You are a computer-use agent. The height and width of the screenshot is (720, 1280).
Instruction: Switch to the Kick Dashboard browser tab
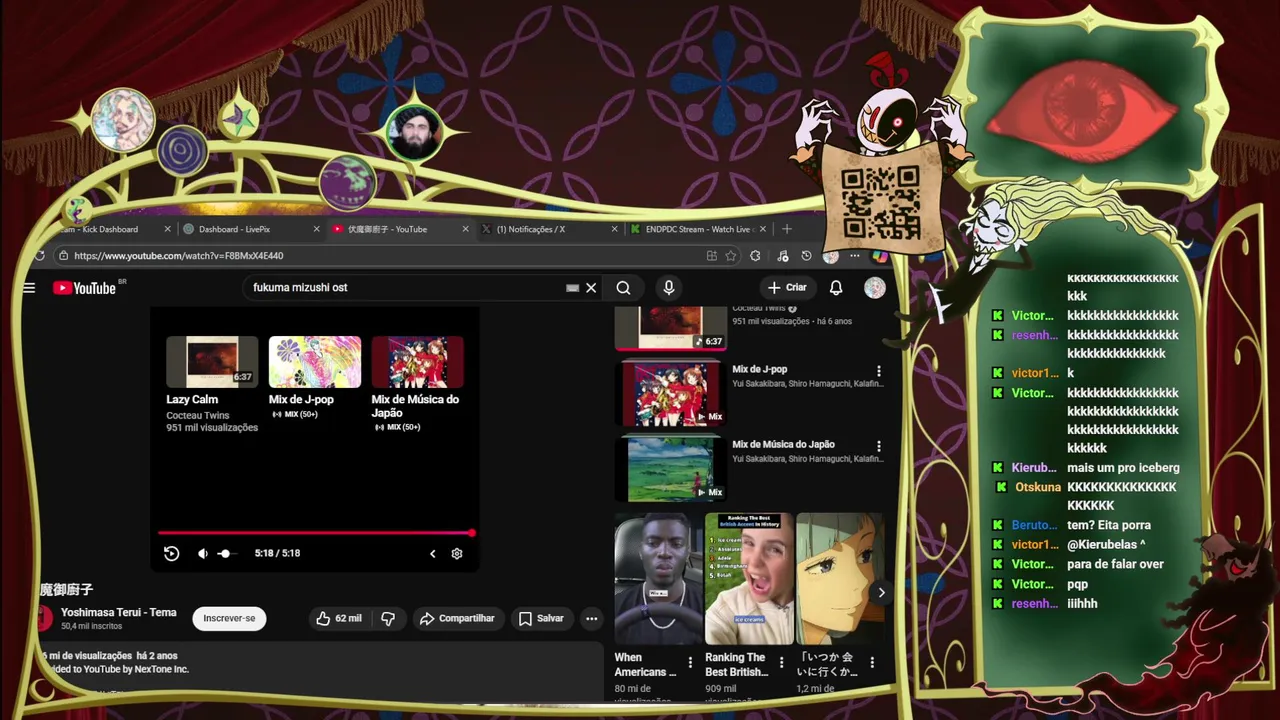tap(105, 229)
